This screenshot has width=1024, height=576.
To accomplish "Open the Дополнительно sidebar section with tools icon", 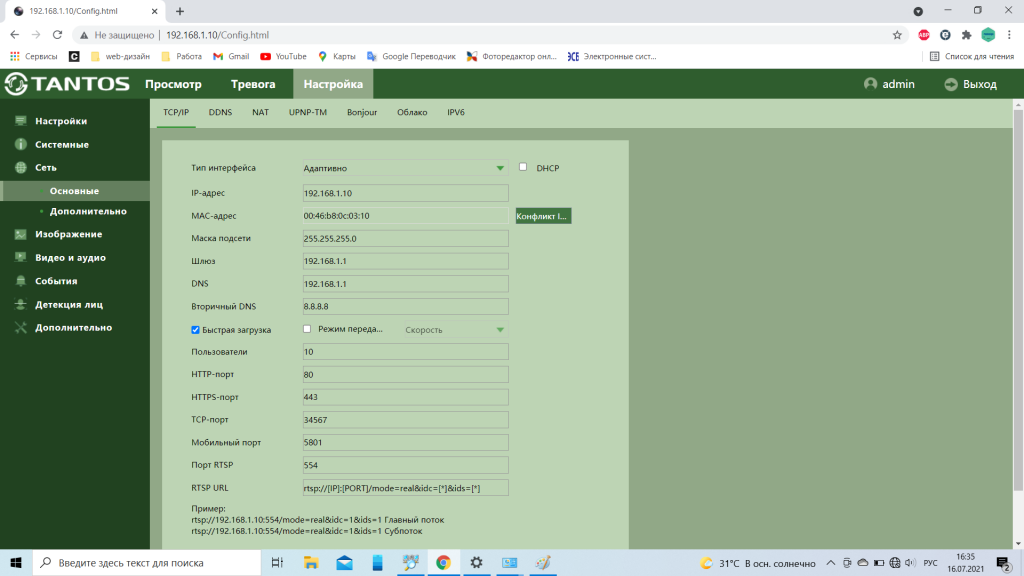I will pos(20,328).
